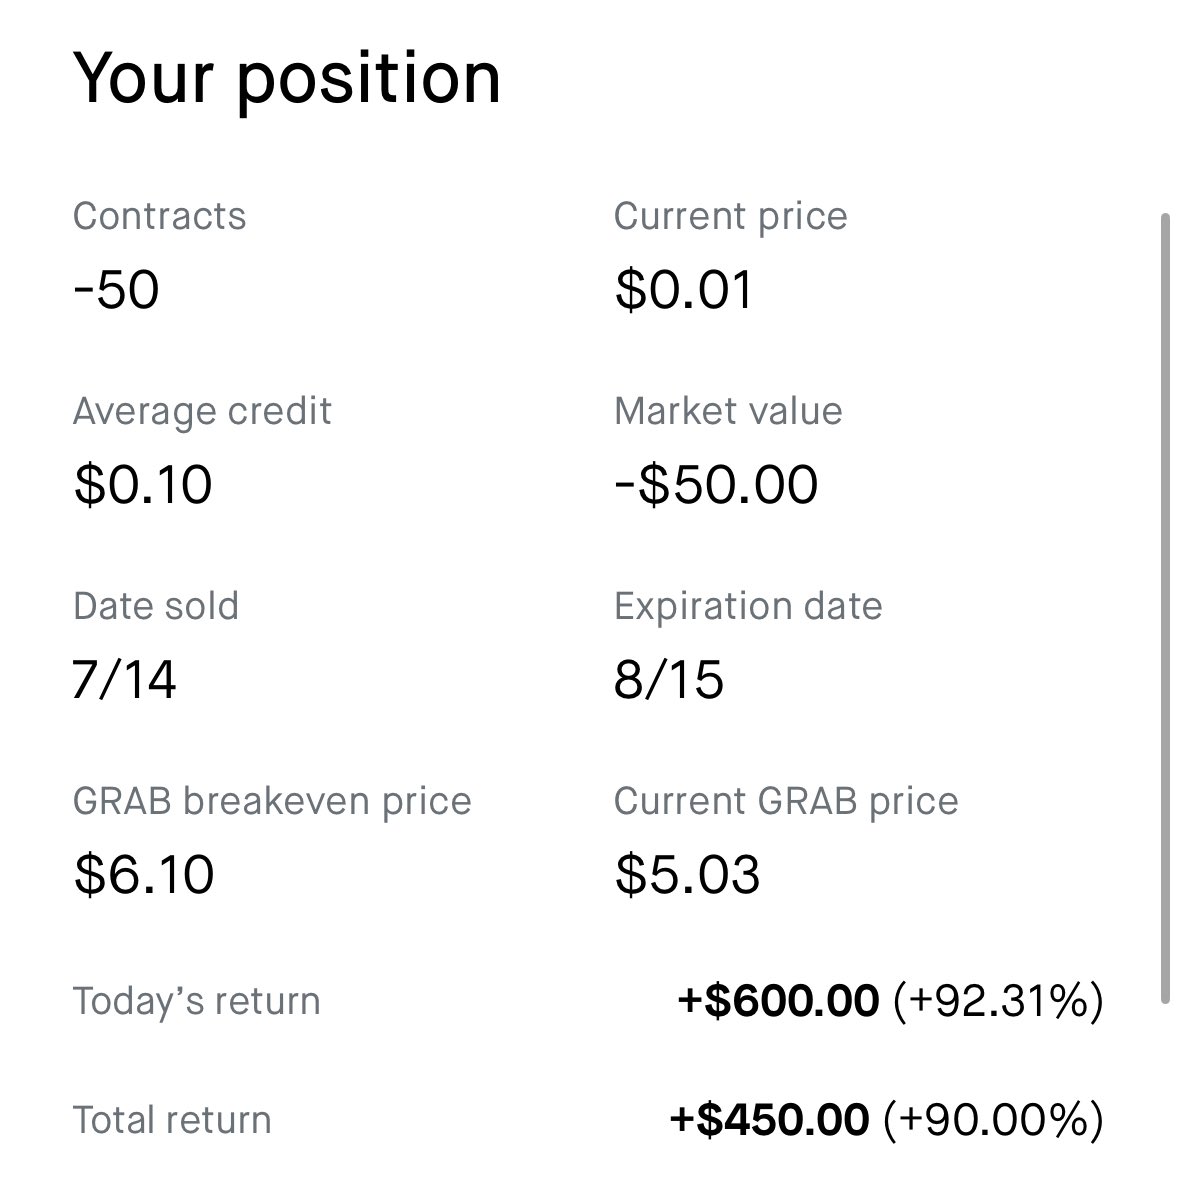
Task: Click the GRAB breakeven price label
Action: pos(272,802)
